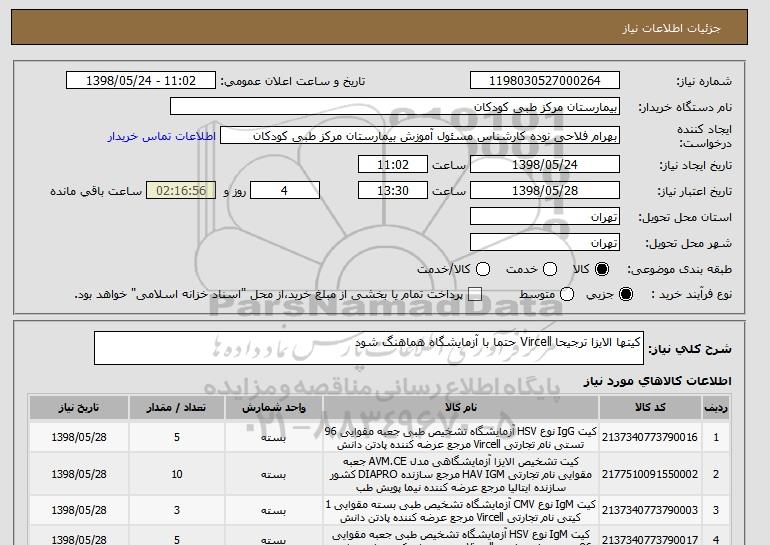
Task: Click the کد کالا column header
Action: coord(650,408)
